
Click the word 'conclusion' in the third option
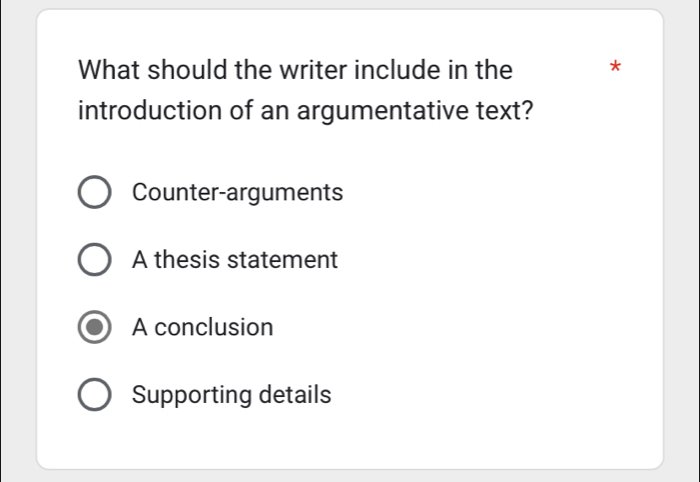(214, 327)
